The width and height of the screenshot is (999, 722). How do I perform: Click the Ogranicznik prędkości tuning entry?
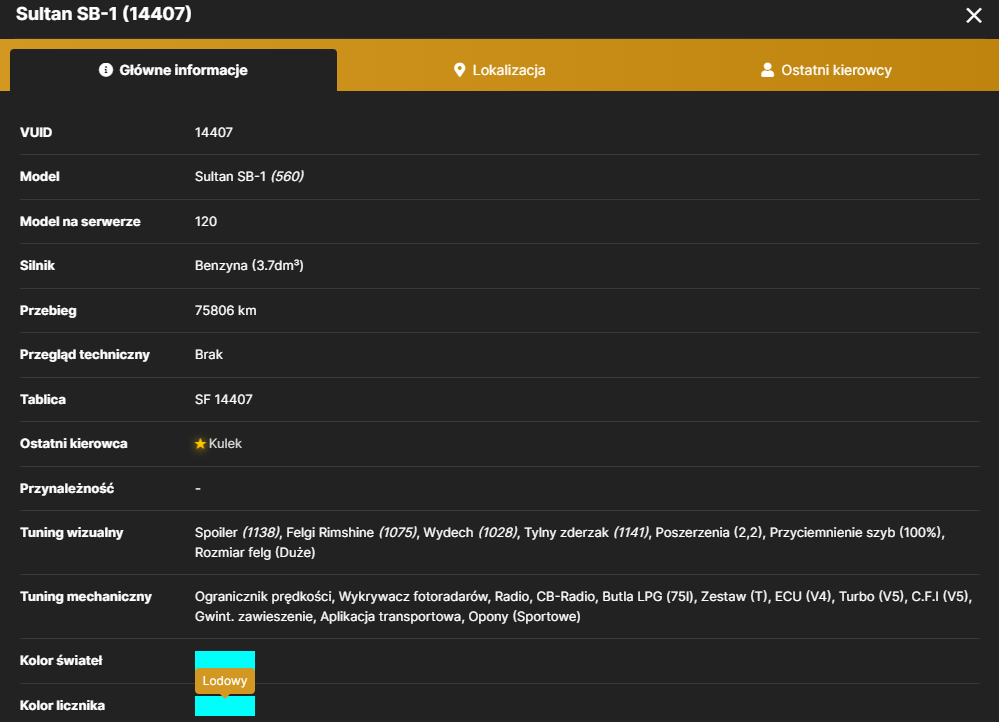(263, 596)
